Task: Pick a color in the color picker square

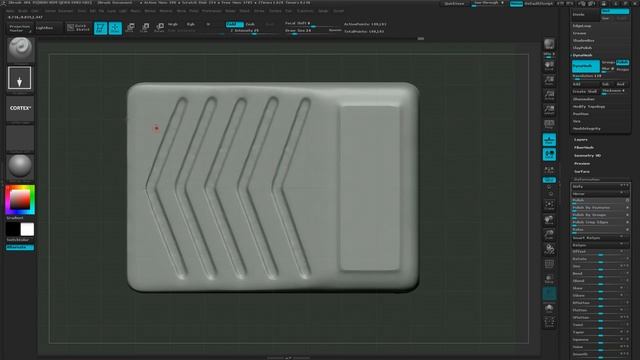Action: [20, 200]
